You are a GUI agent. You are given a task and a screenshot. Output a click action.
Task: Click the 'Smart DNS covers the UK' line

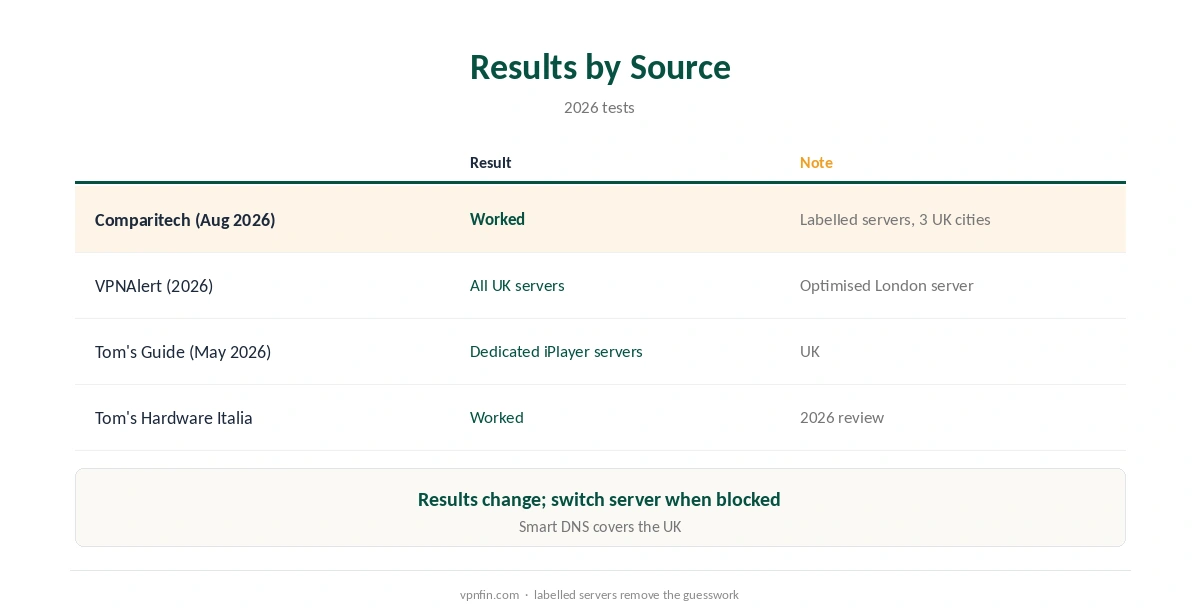click(600, 526)
